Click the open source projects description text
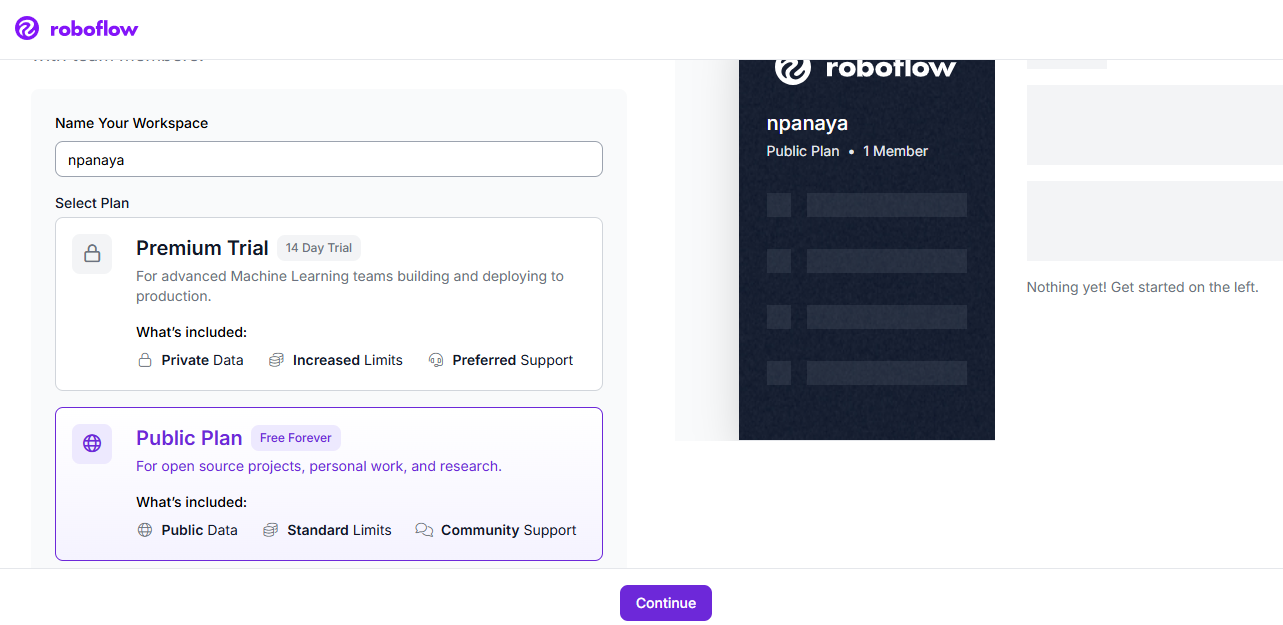This screenshot has height=625, width=1283. (319, 466)
